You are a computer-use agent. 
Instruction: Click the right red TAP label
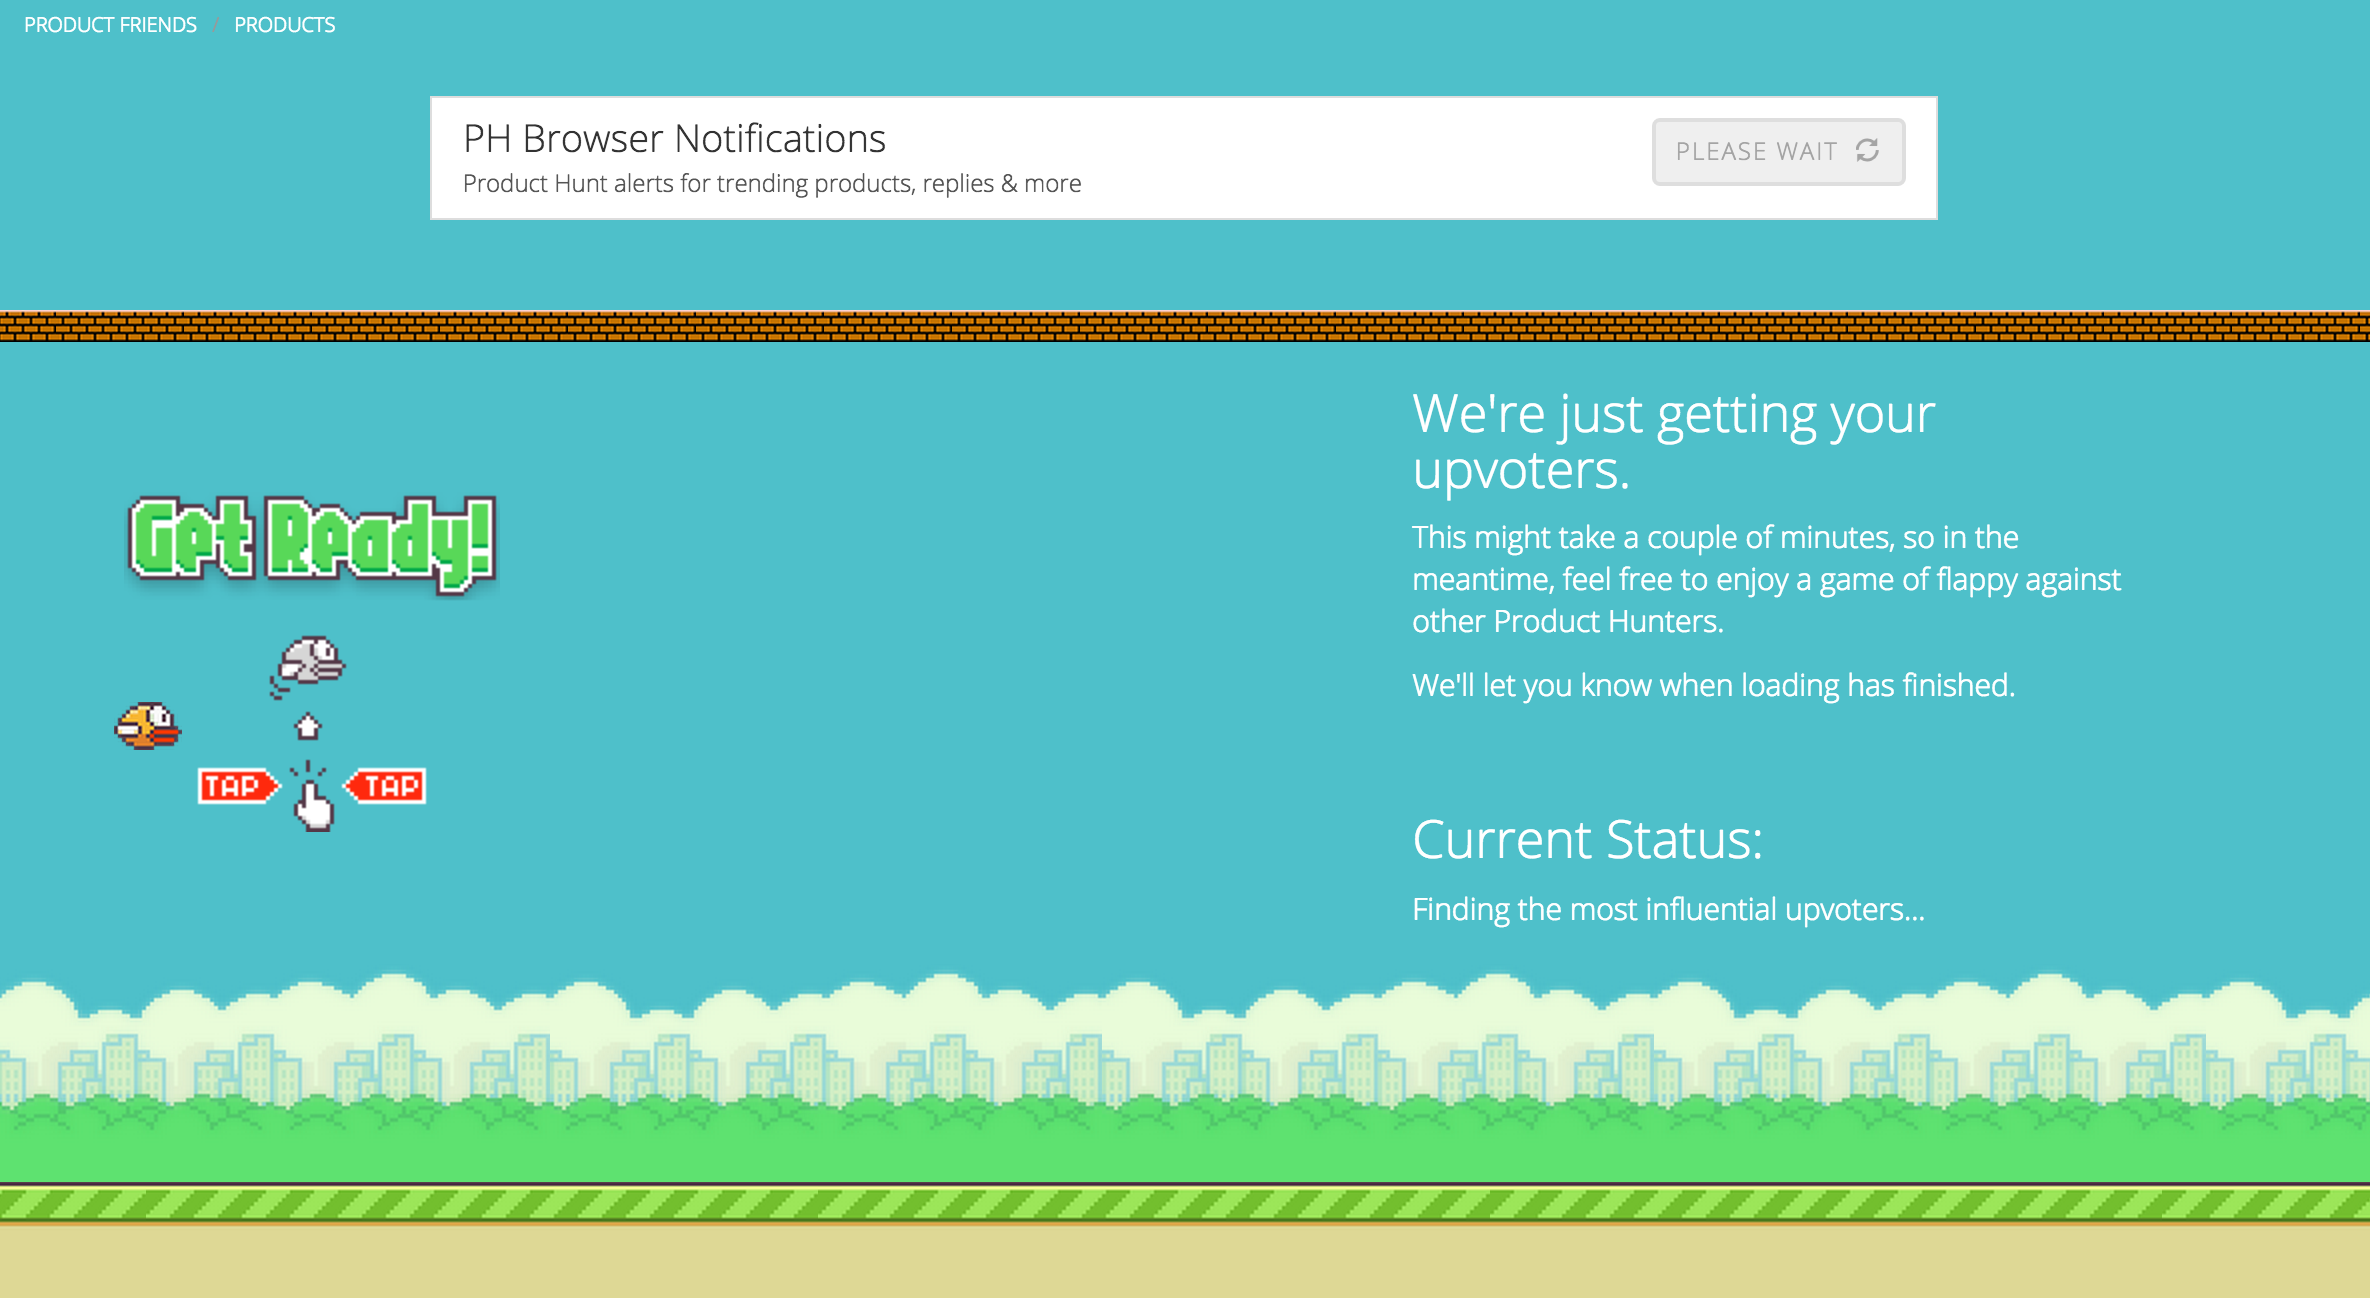coord(386,786)
